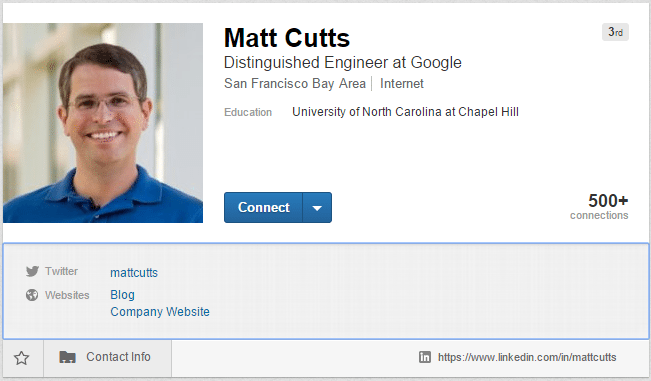Open the mattcutts Twitter link
Screen dimensions: 651x381
134,273
